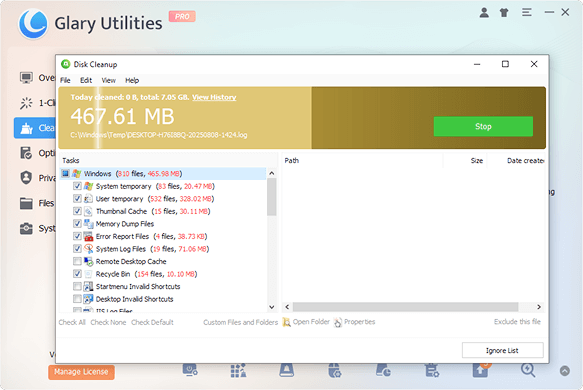Uncheck Thumbnail Cache checkbox

(77, 211)
